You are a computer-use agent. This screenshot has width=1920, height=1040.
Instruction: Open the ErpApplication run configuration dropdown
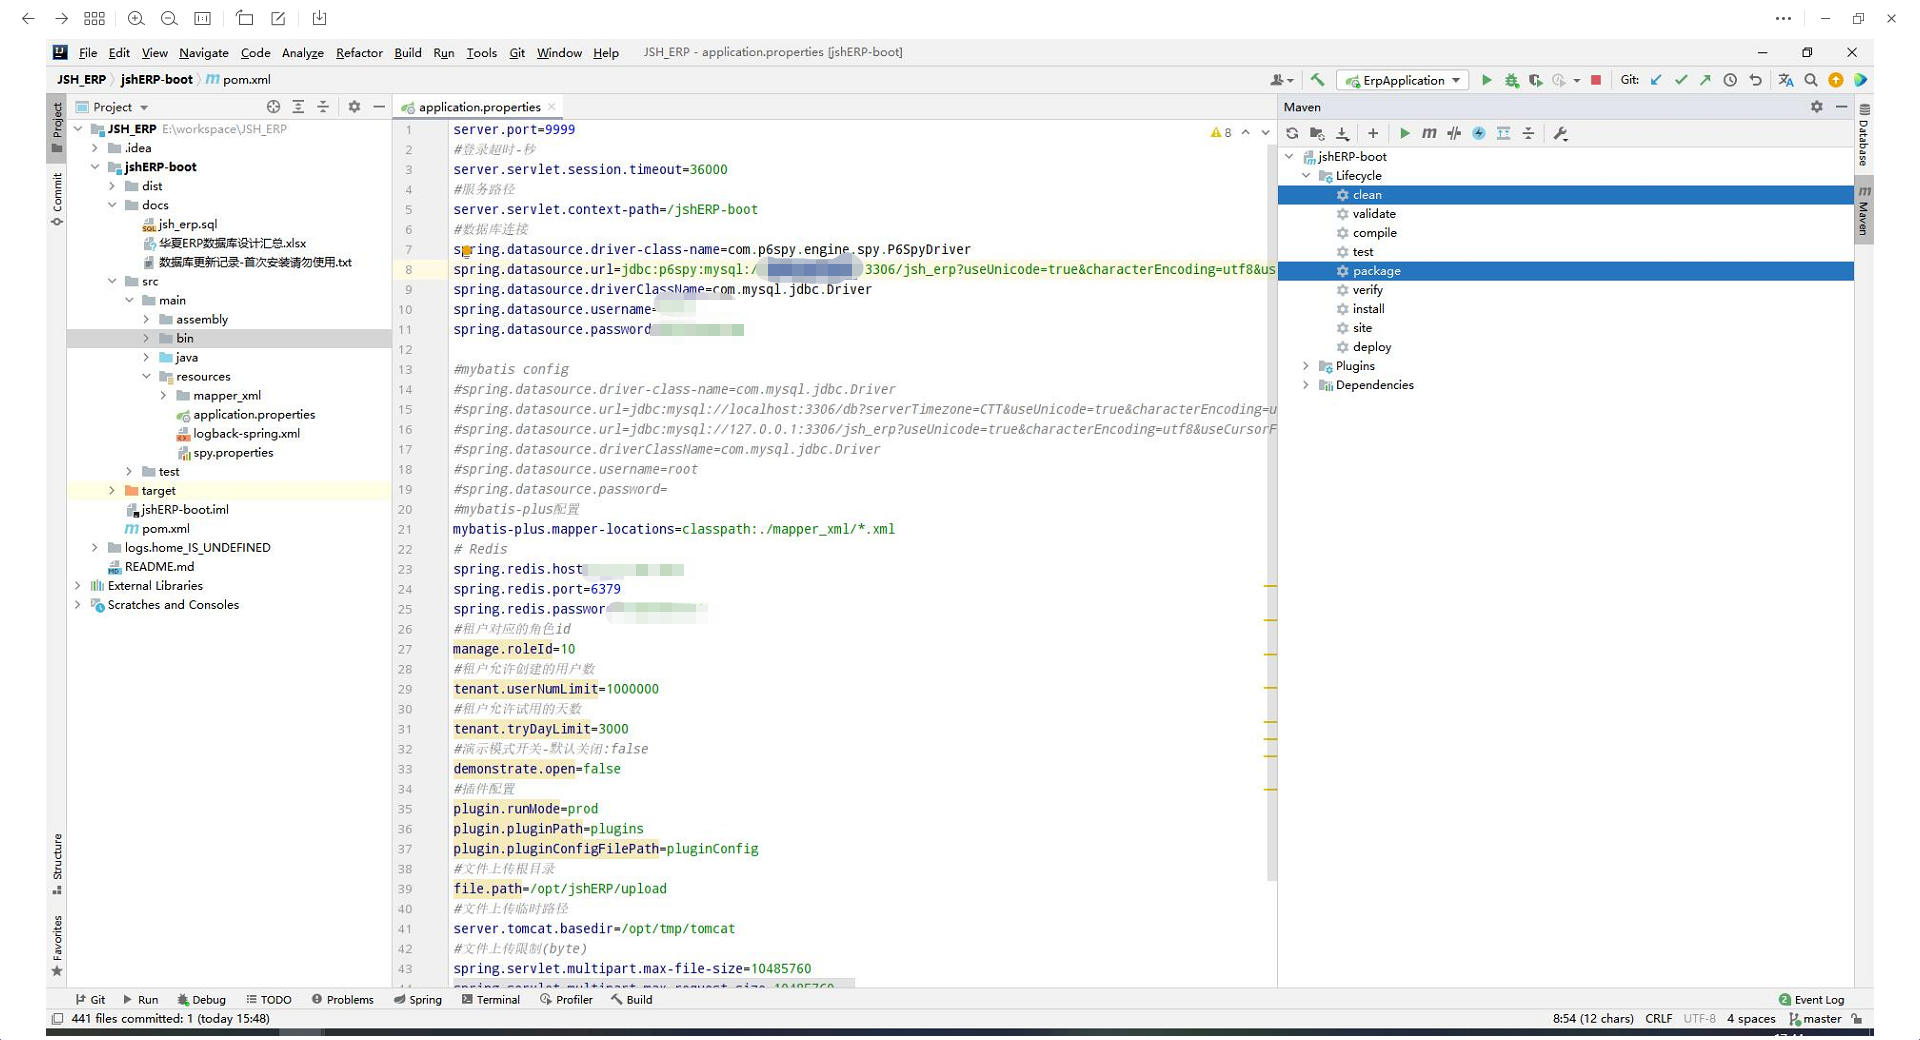(x=1403, y=80)
